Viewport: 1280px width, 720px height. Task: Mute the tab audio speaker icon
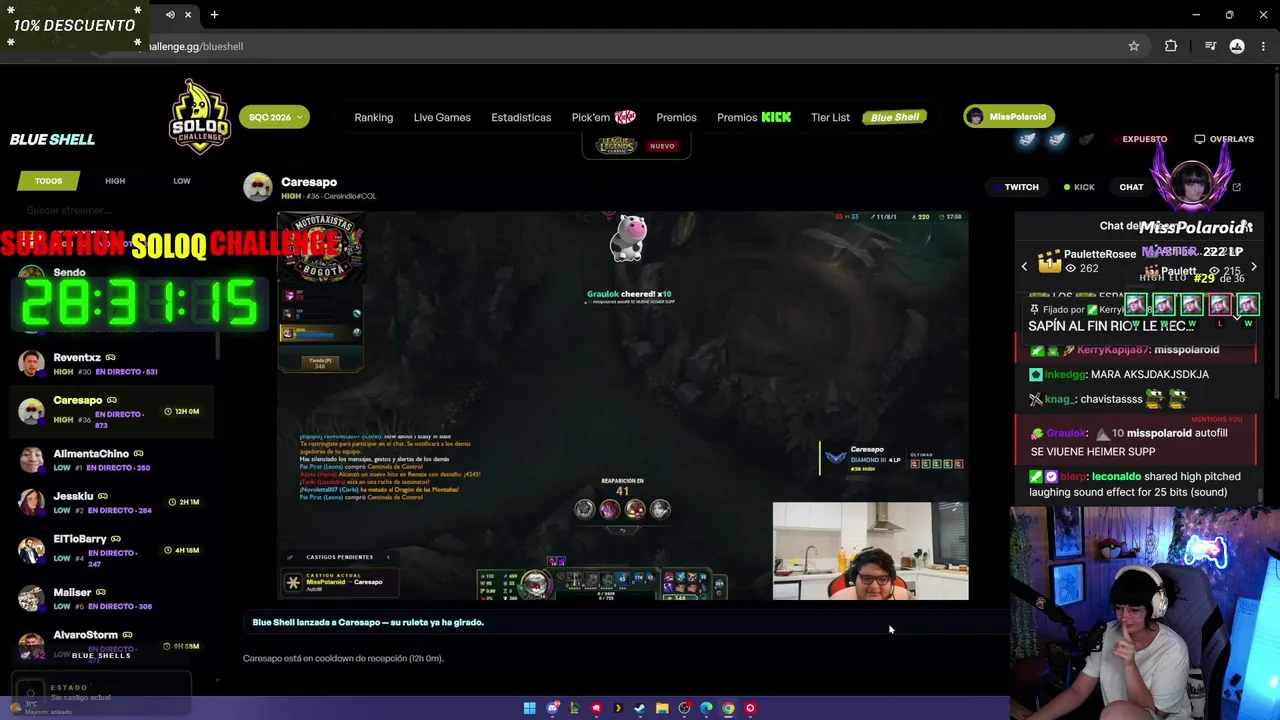(x=170, y=15)
